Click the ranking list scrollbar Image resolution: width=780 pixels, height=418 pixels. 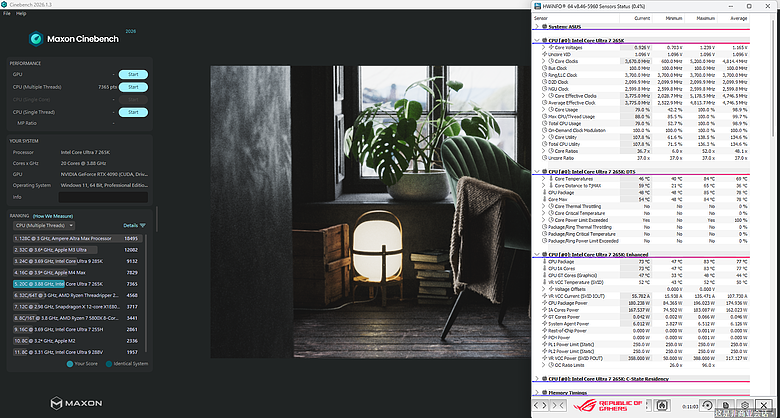click(x=146, y=294)
